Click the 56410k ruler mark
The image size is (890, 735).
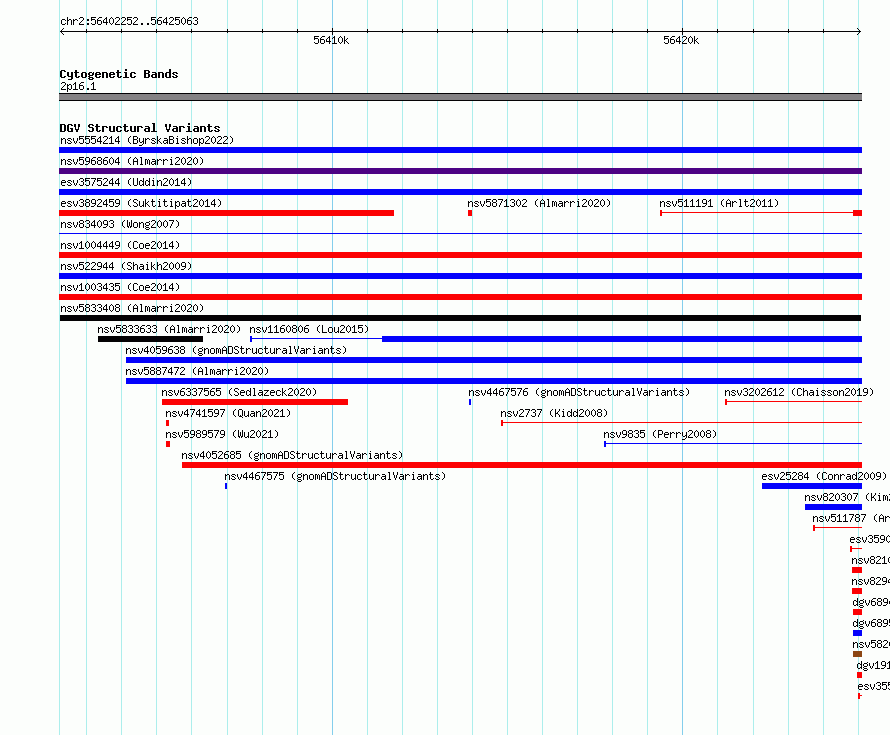[331, 40]
